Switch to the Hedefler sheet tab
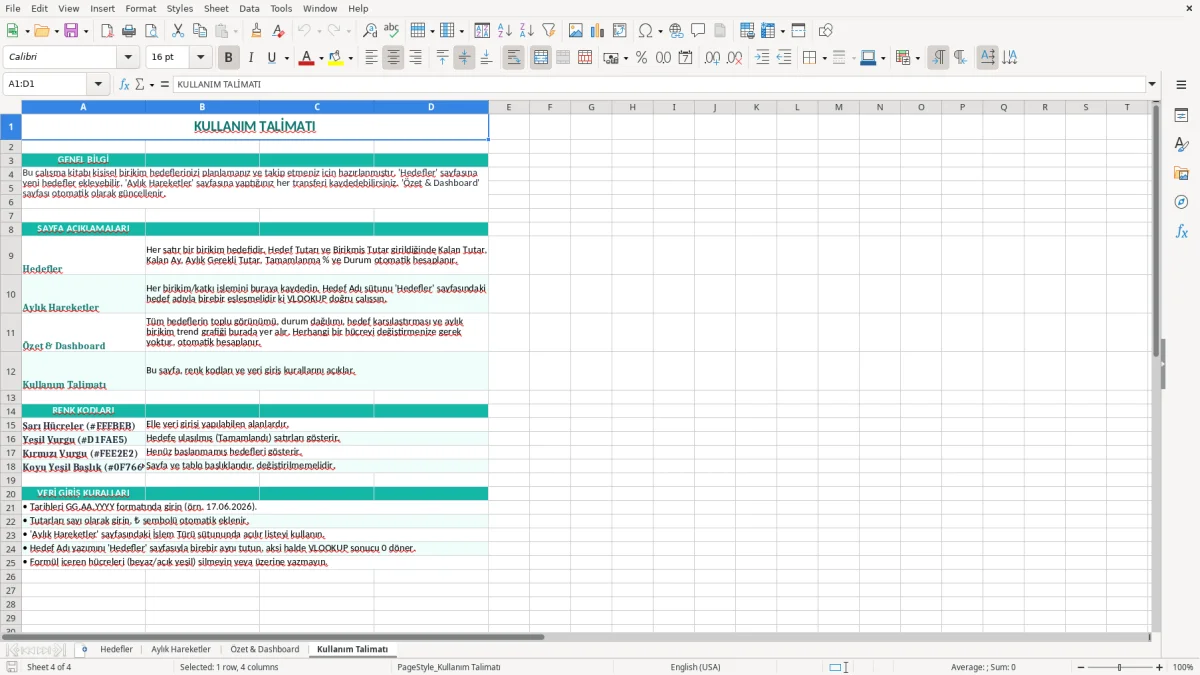 (116, 650)
